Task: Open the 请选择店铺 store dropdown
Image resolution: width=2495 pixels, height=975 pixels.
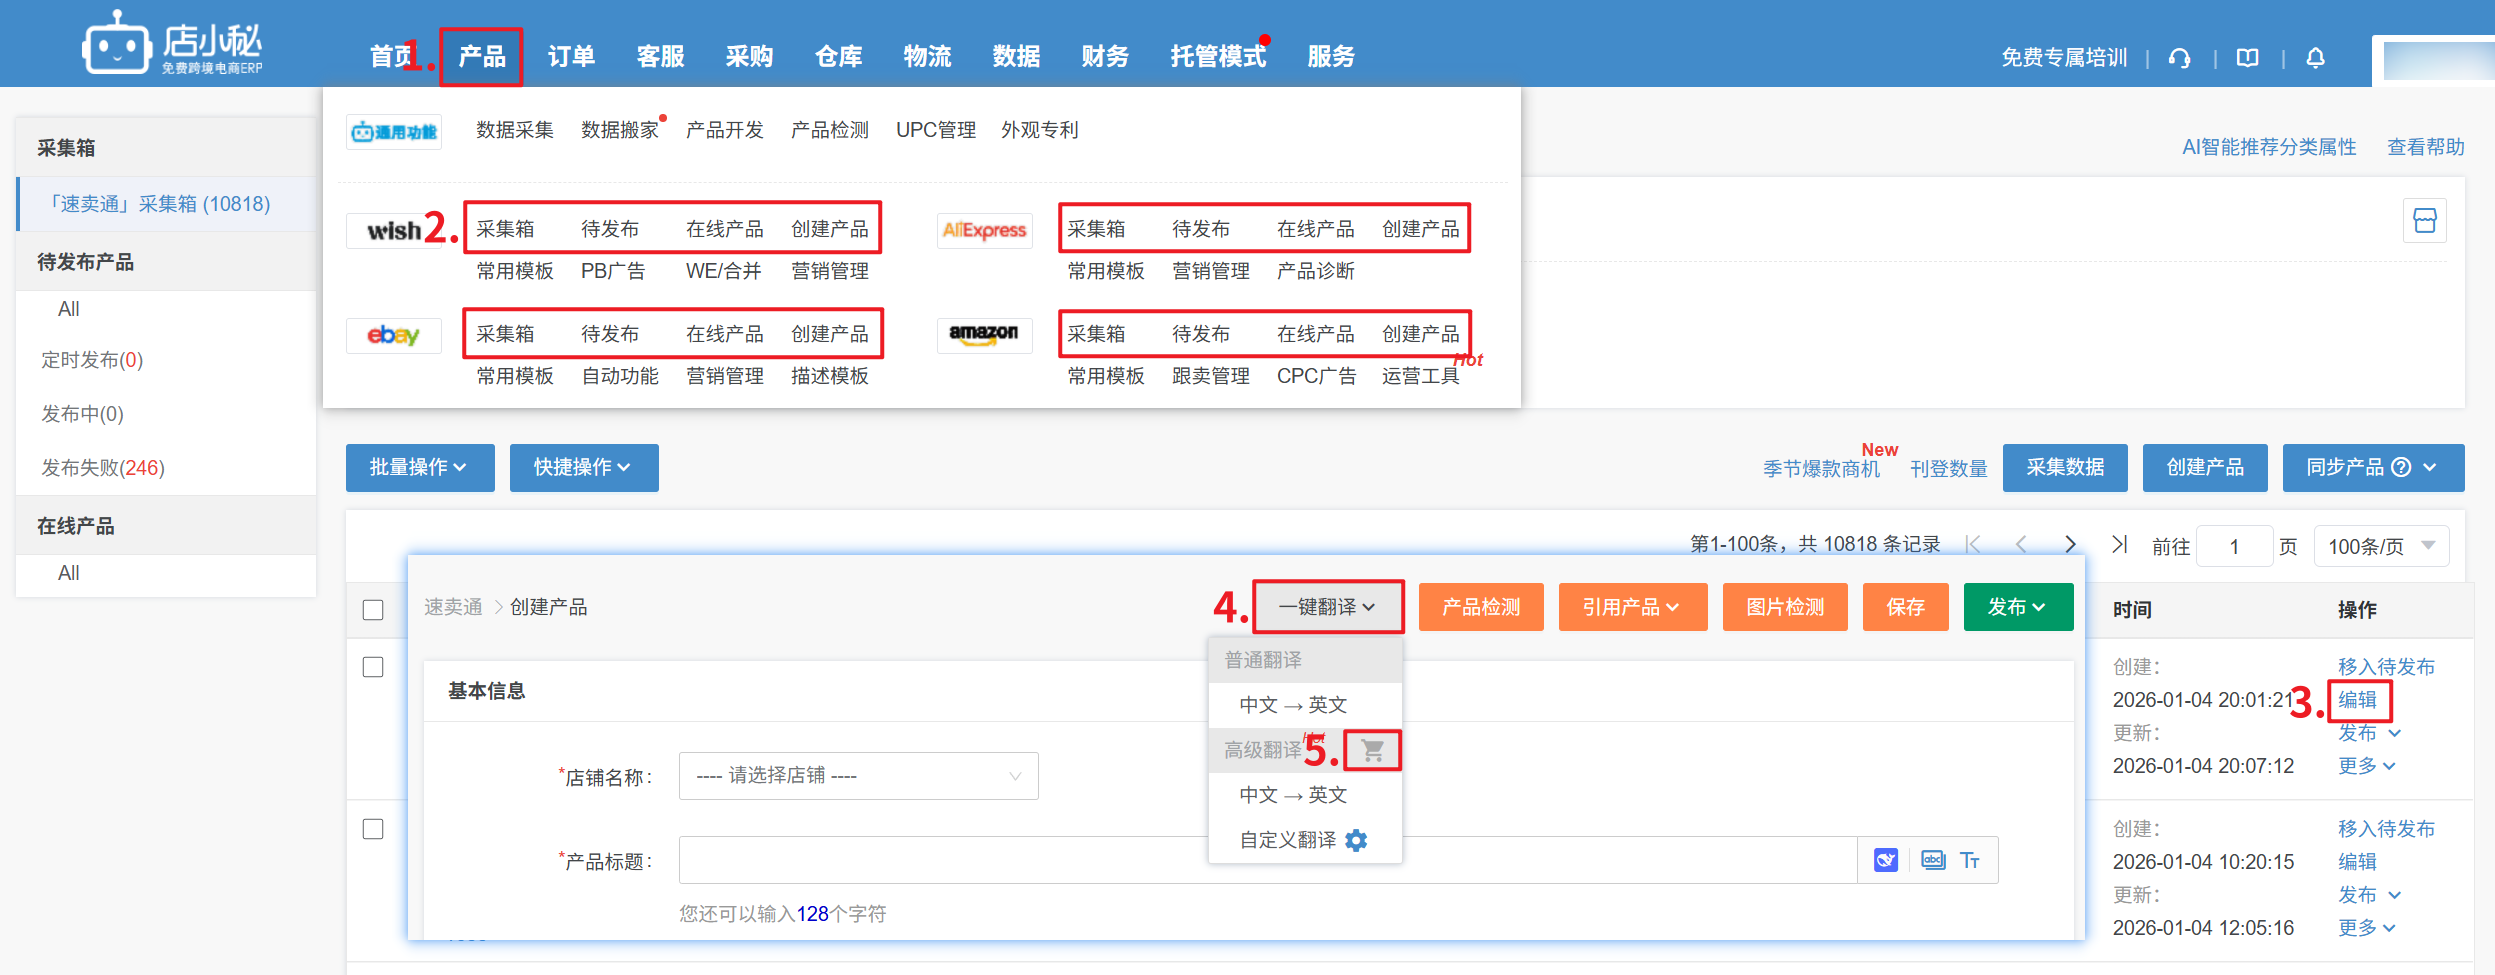Action: [858, 776]
